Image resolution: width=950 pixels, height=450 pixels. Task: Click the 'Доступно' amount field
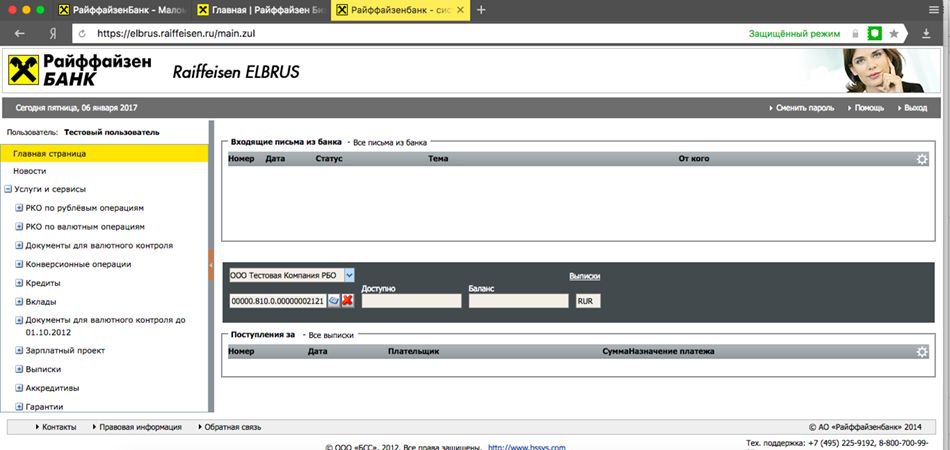point(411,300)
